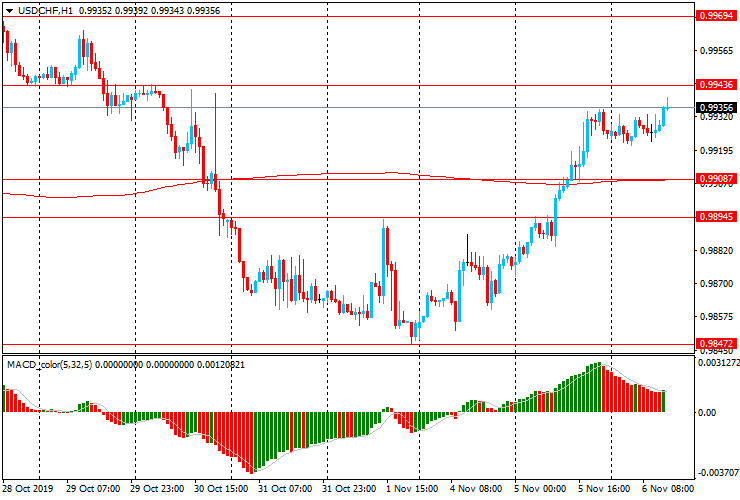The height and width of the screenshot is (500, 740).
Task: Click the 4 Nov 08:00 time label
Action: [x=478, y=490]
